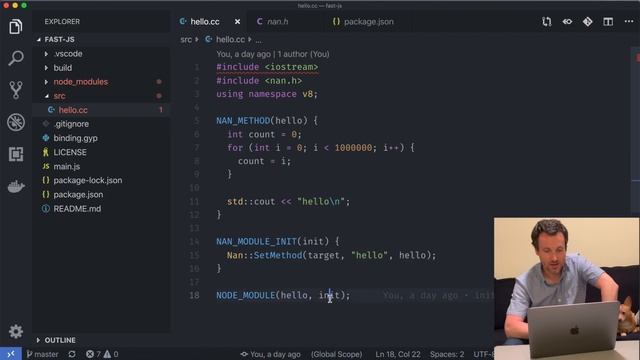Viewport: 640px width, 360px height.
Task: Collapse the src folder
Action: click(x=59, y=96)
